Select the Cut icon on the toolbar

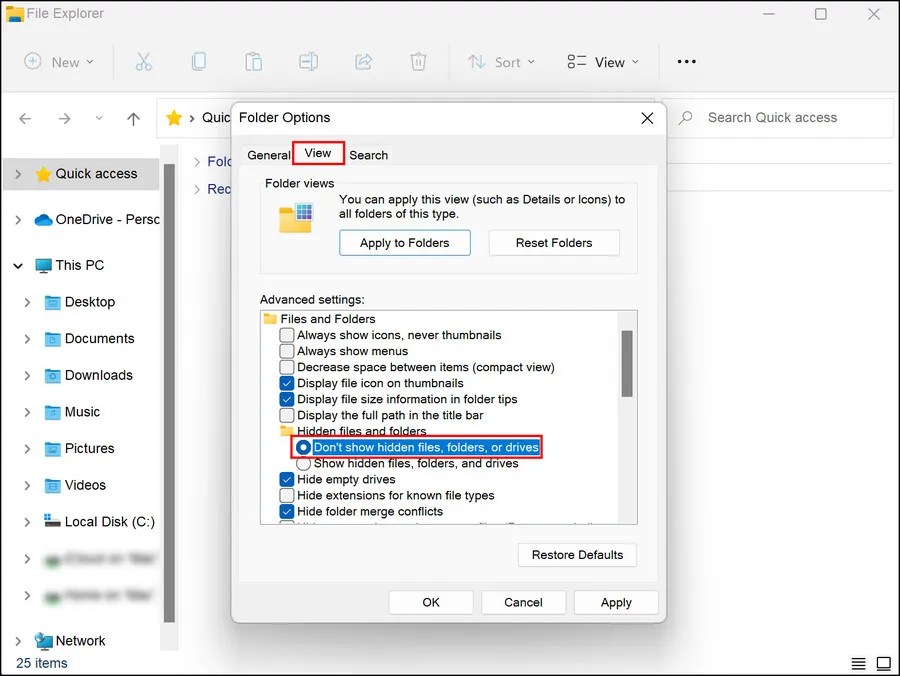click(x=144, y=61)
